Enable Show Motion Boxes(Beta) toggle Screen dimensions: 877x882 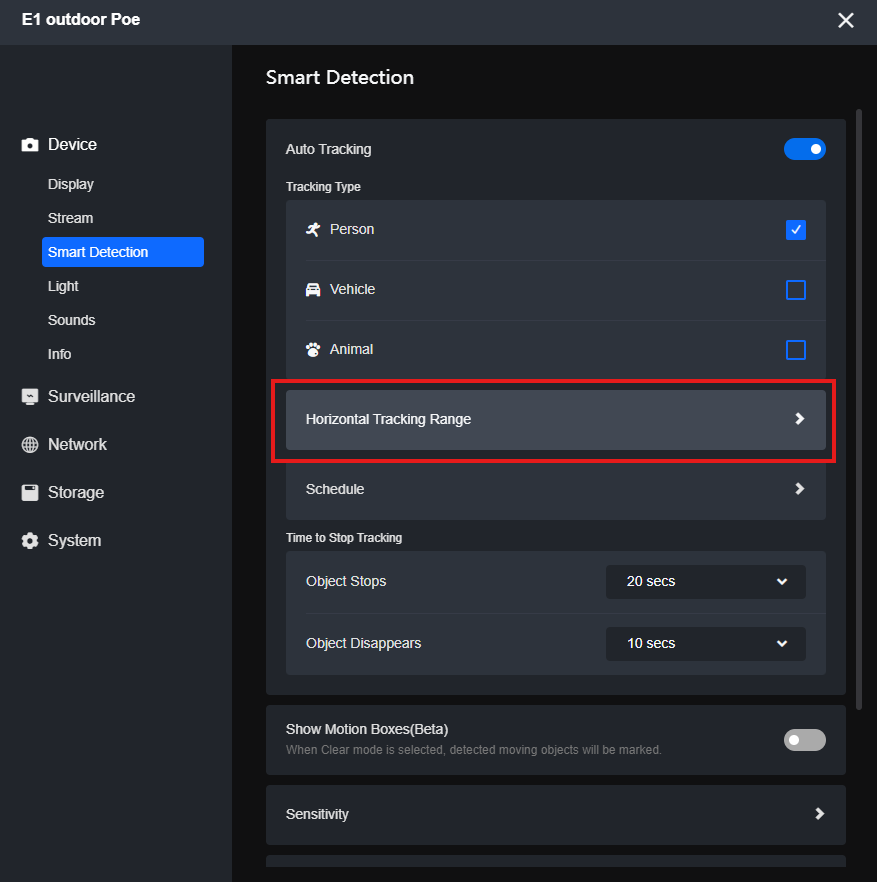coord(804,740)
